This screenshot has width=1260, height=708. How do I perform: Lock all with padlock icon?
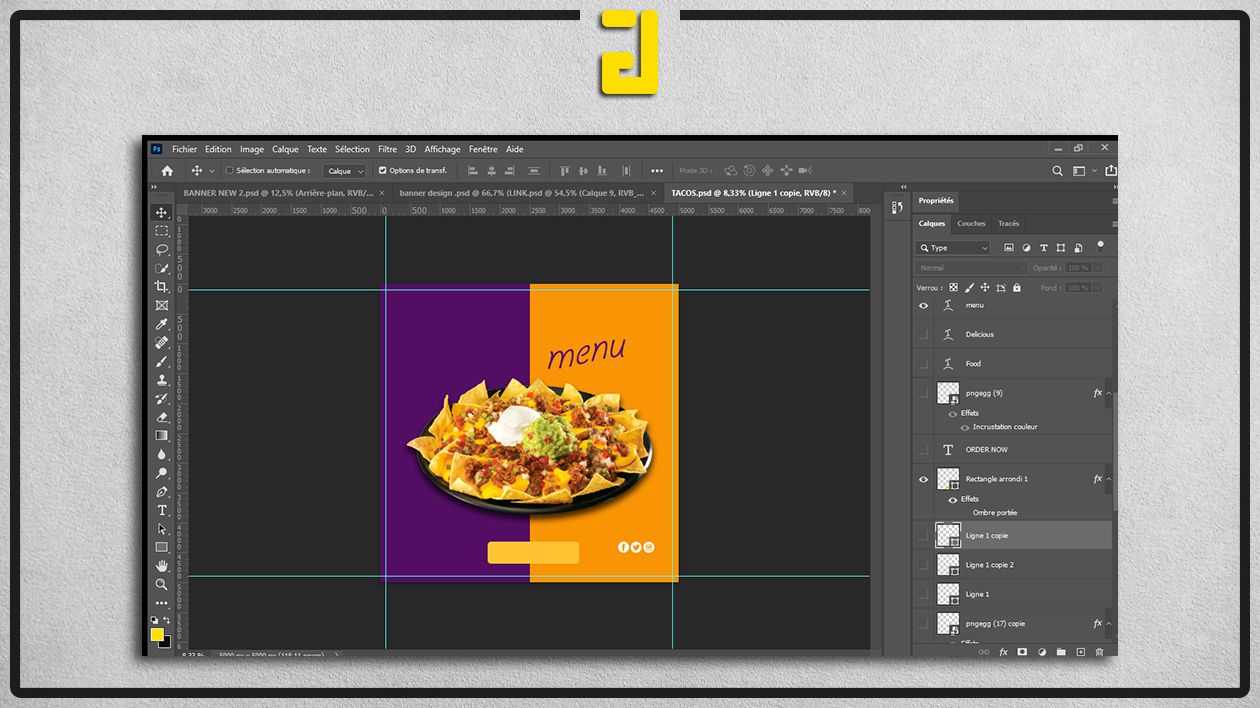[x=1016, y=288]
